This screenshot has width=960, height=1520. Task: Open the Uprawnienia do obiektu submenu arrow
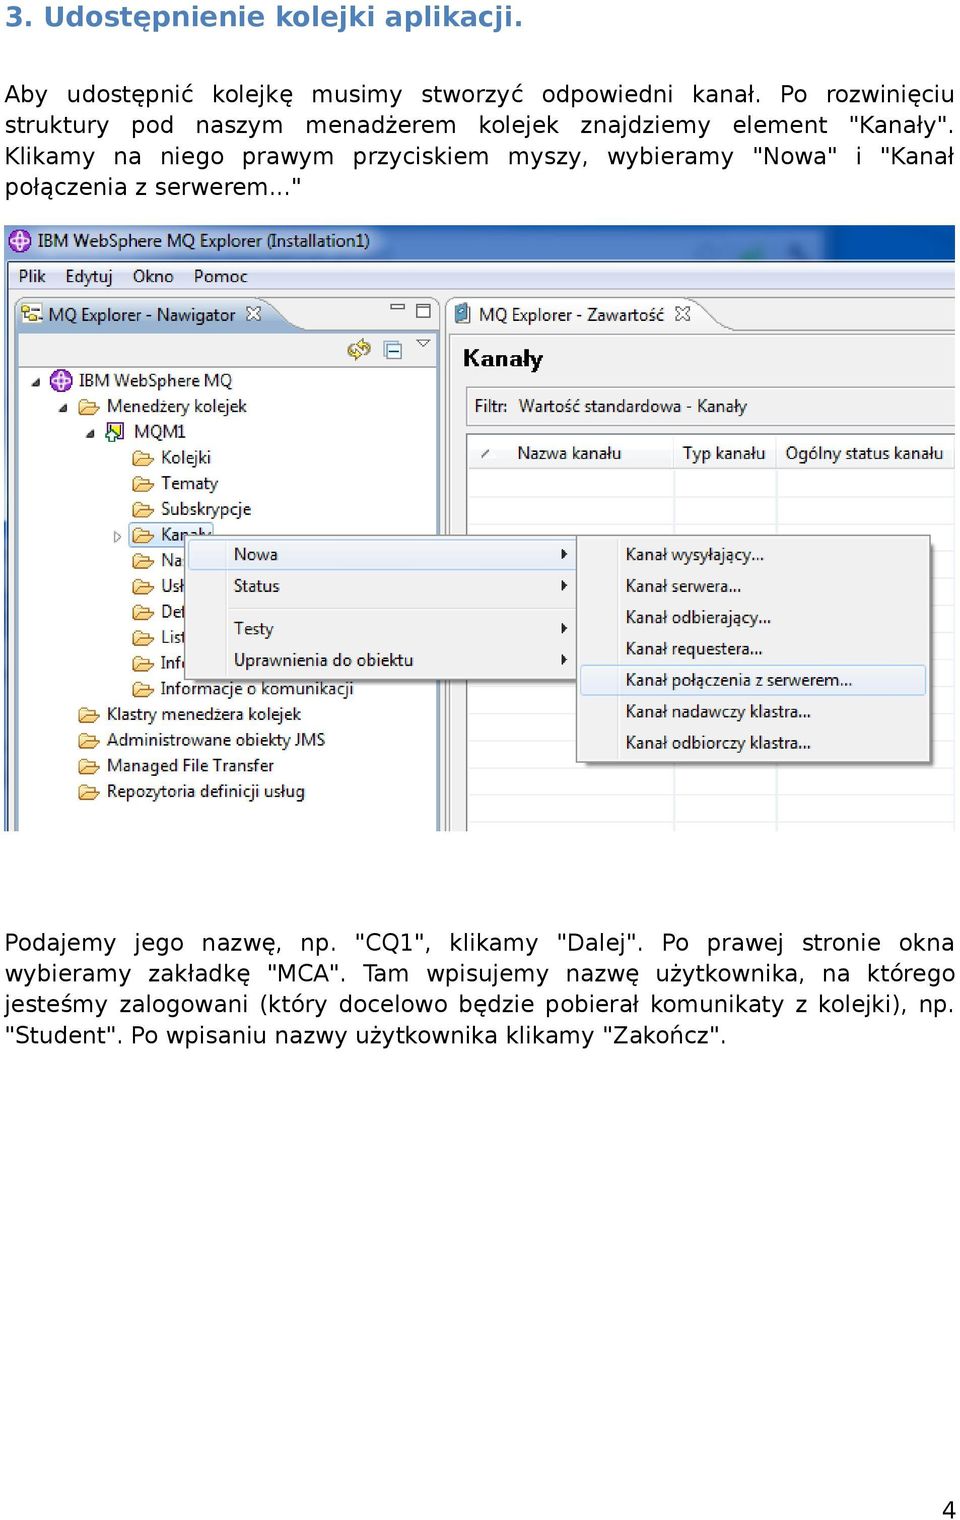click(x=564, y=660)
